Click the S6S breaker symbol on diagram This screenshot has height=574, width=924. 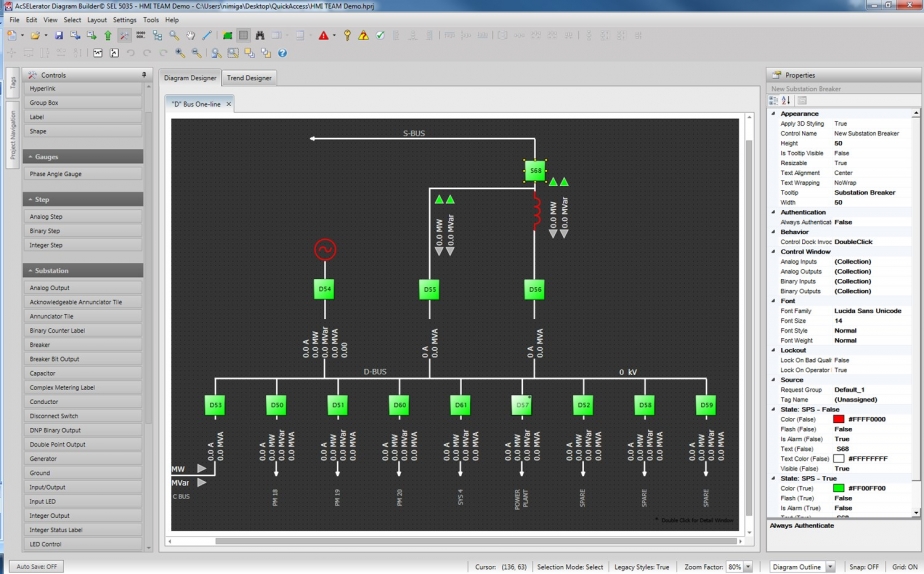coord(536,171)
